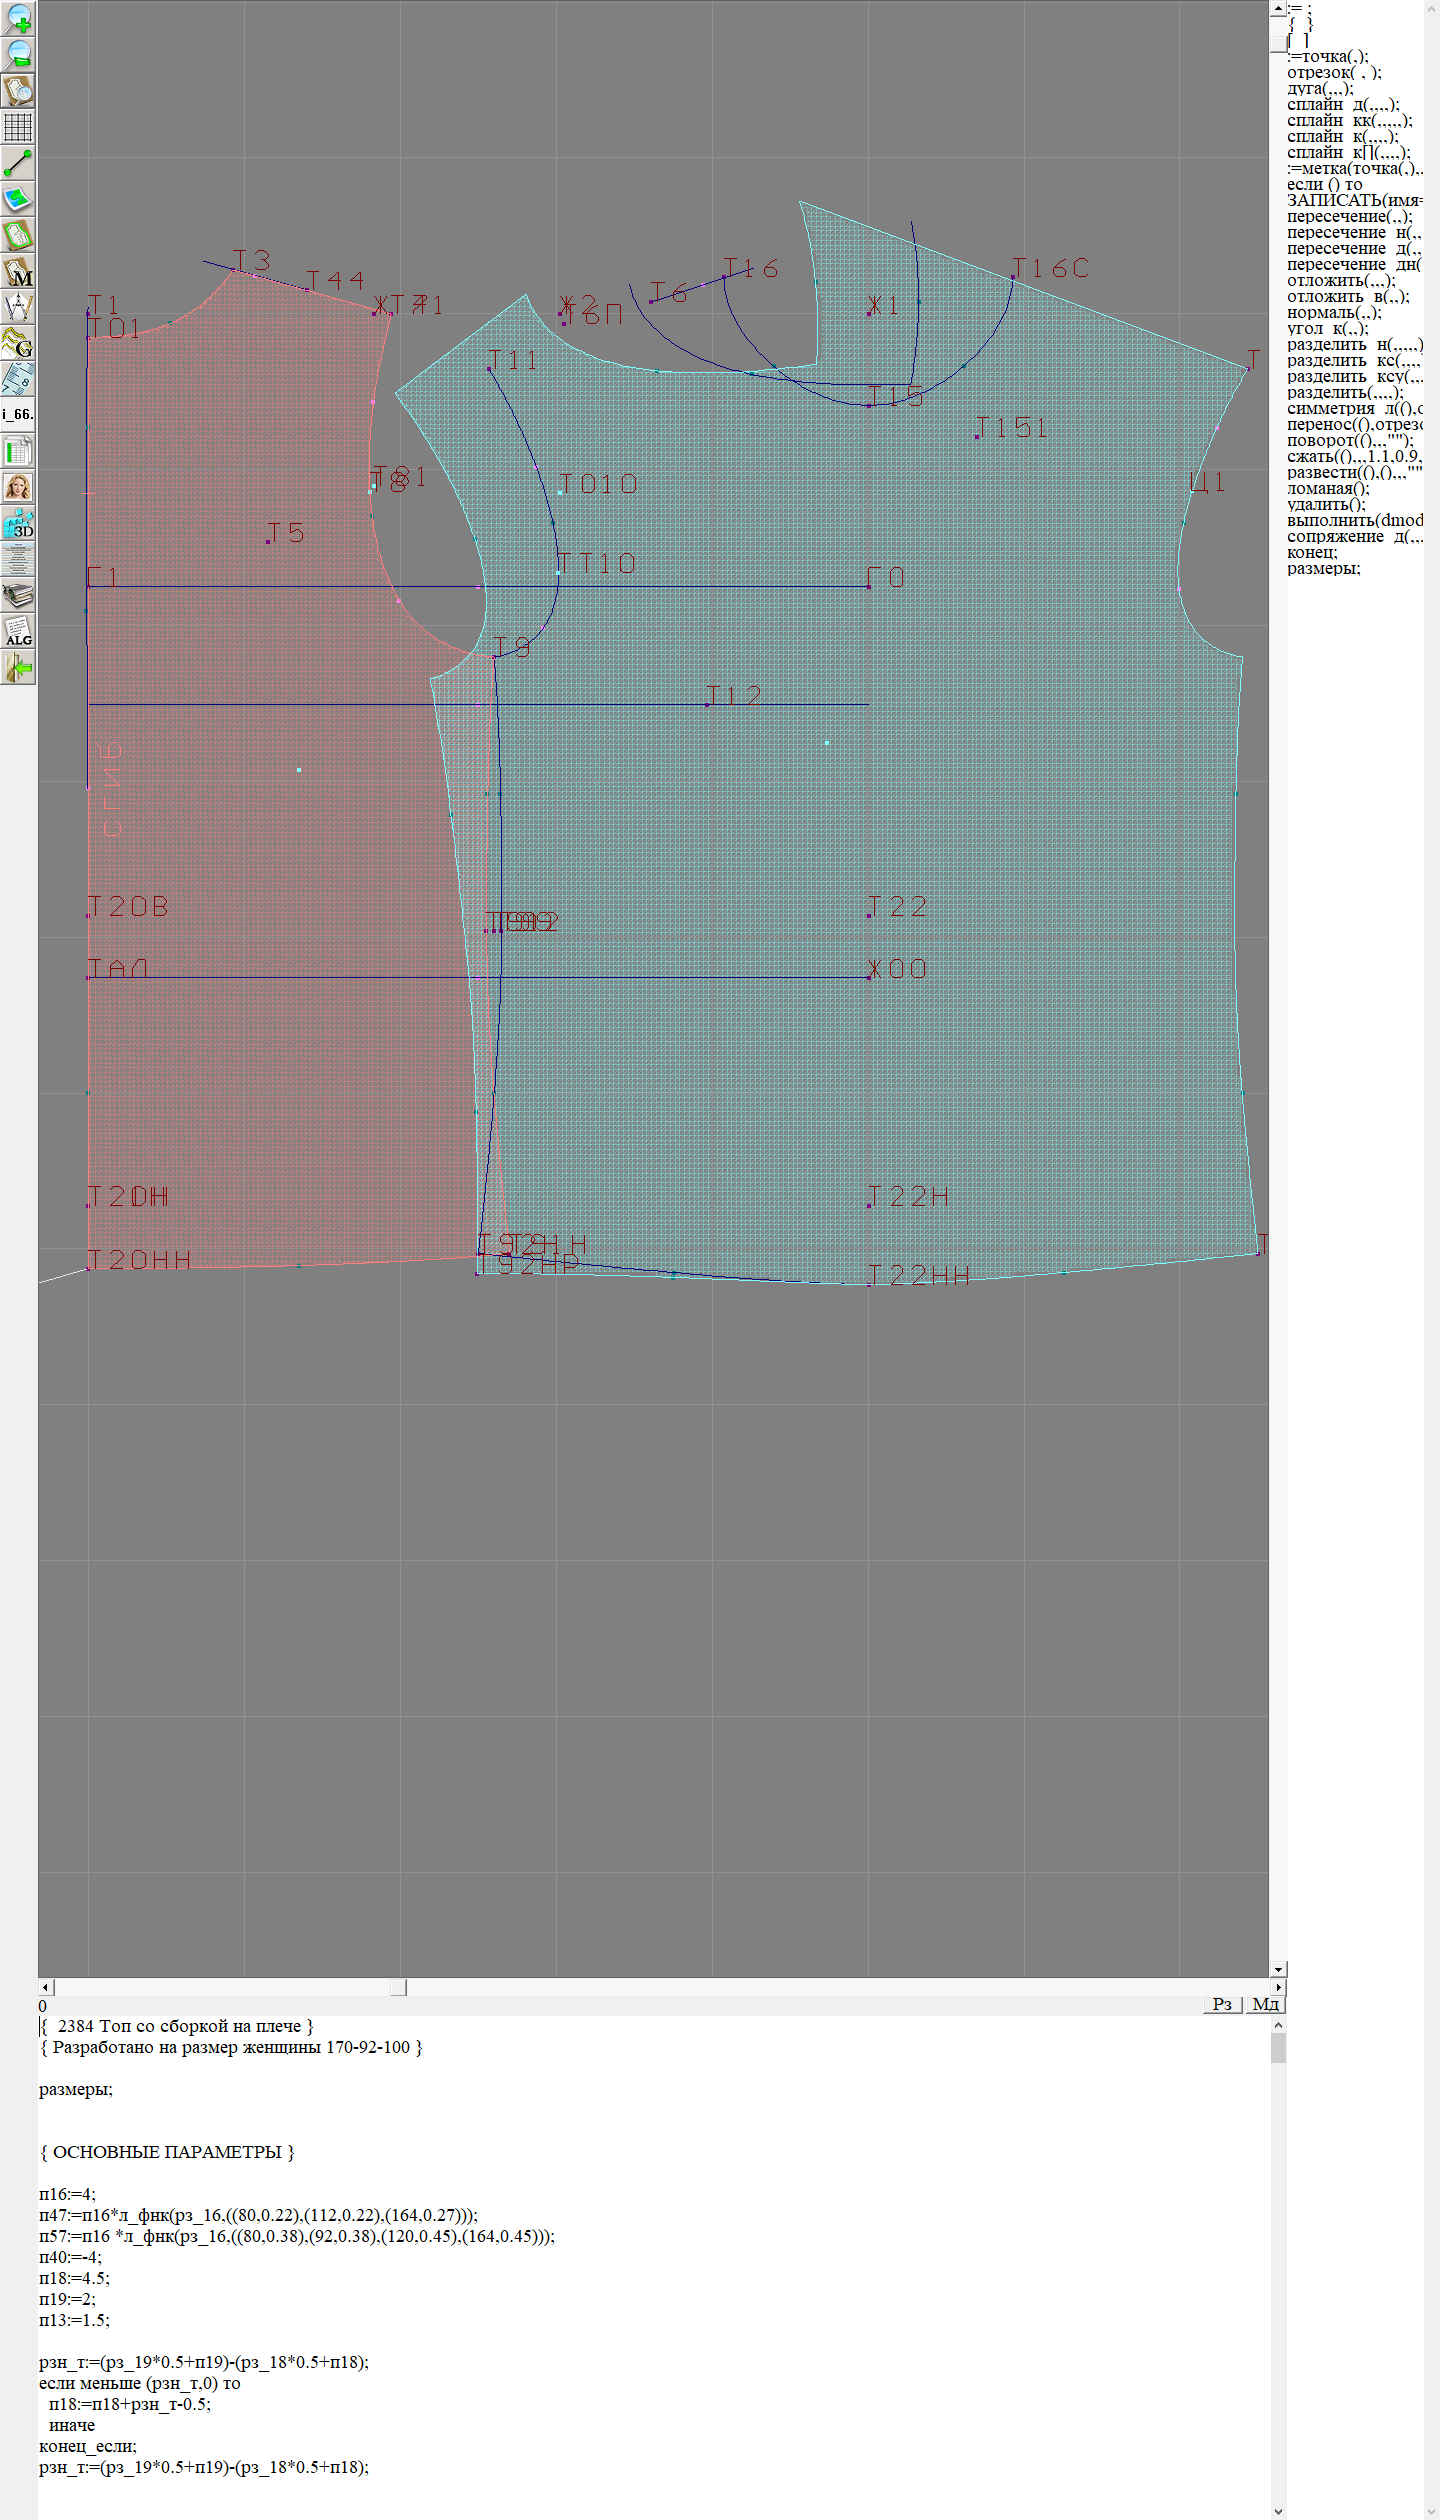Click the zoom in magnifier icon
1440x2520 pixels.
[x=18, y=19]
